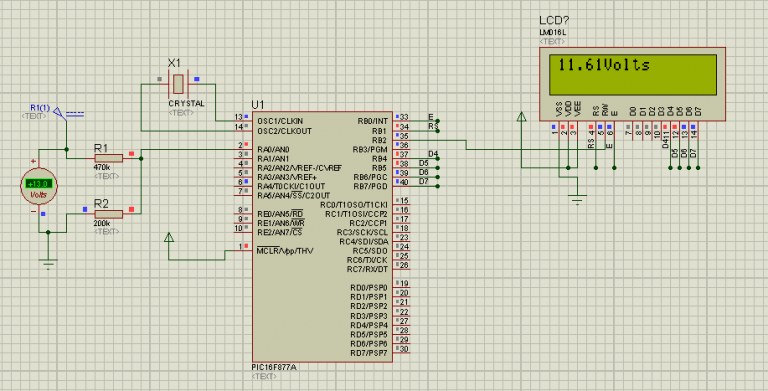Click the VEE pin label on LCD
Screen dimensions: 768x391
coord(577,109)
